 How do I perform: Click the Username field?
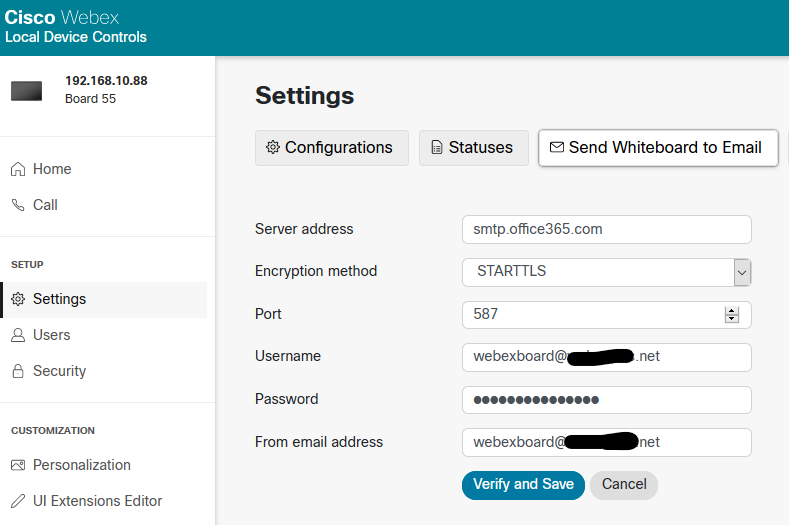pos(606,357)
